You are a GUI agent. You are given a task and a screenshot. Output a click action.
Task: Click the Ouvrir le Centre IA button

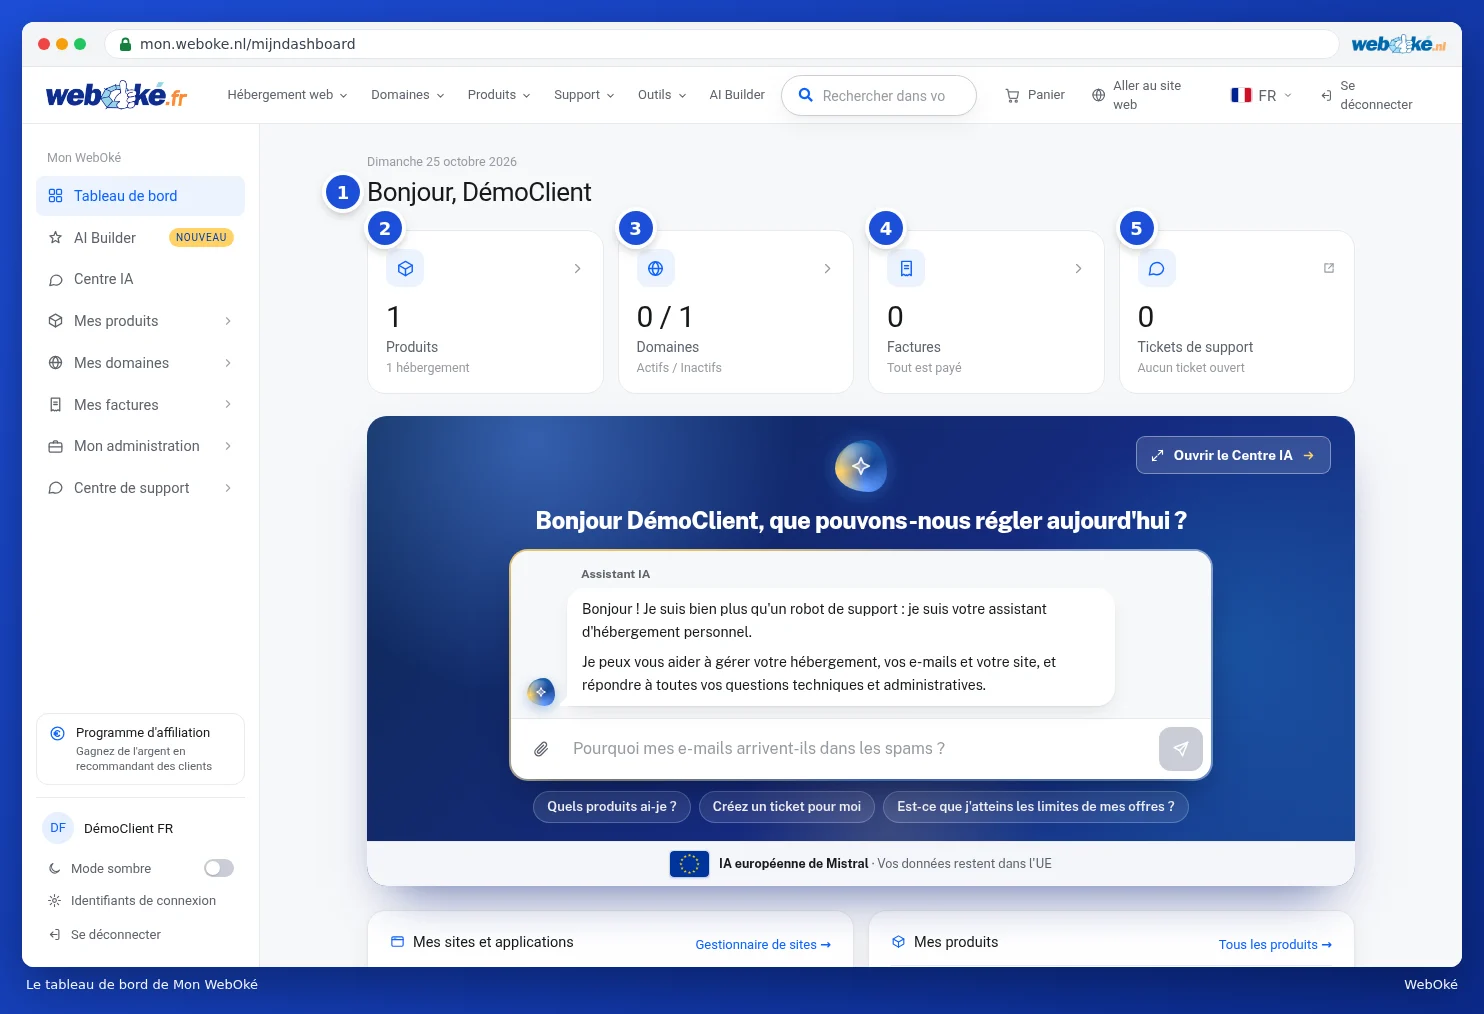pos(1233,455)
